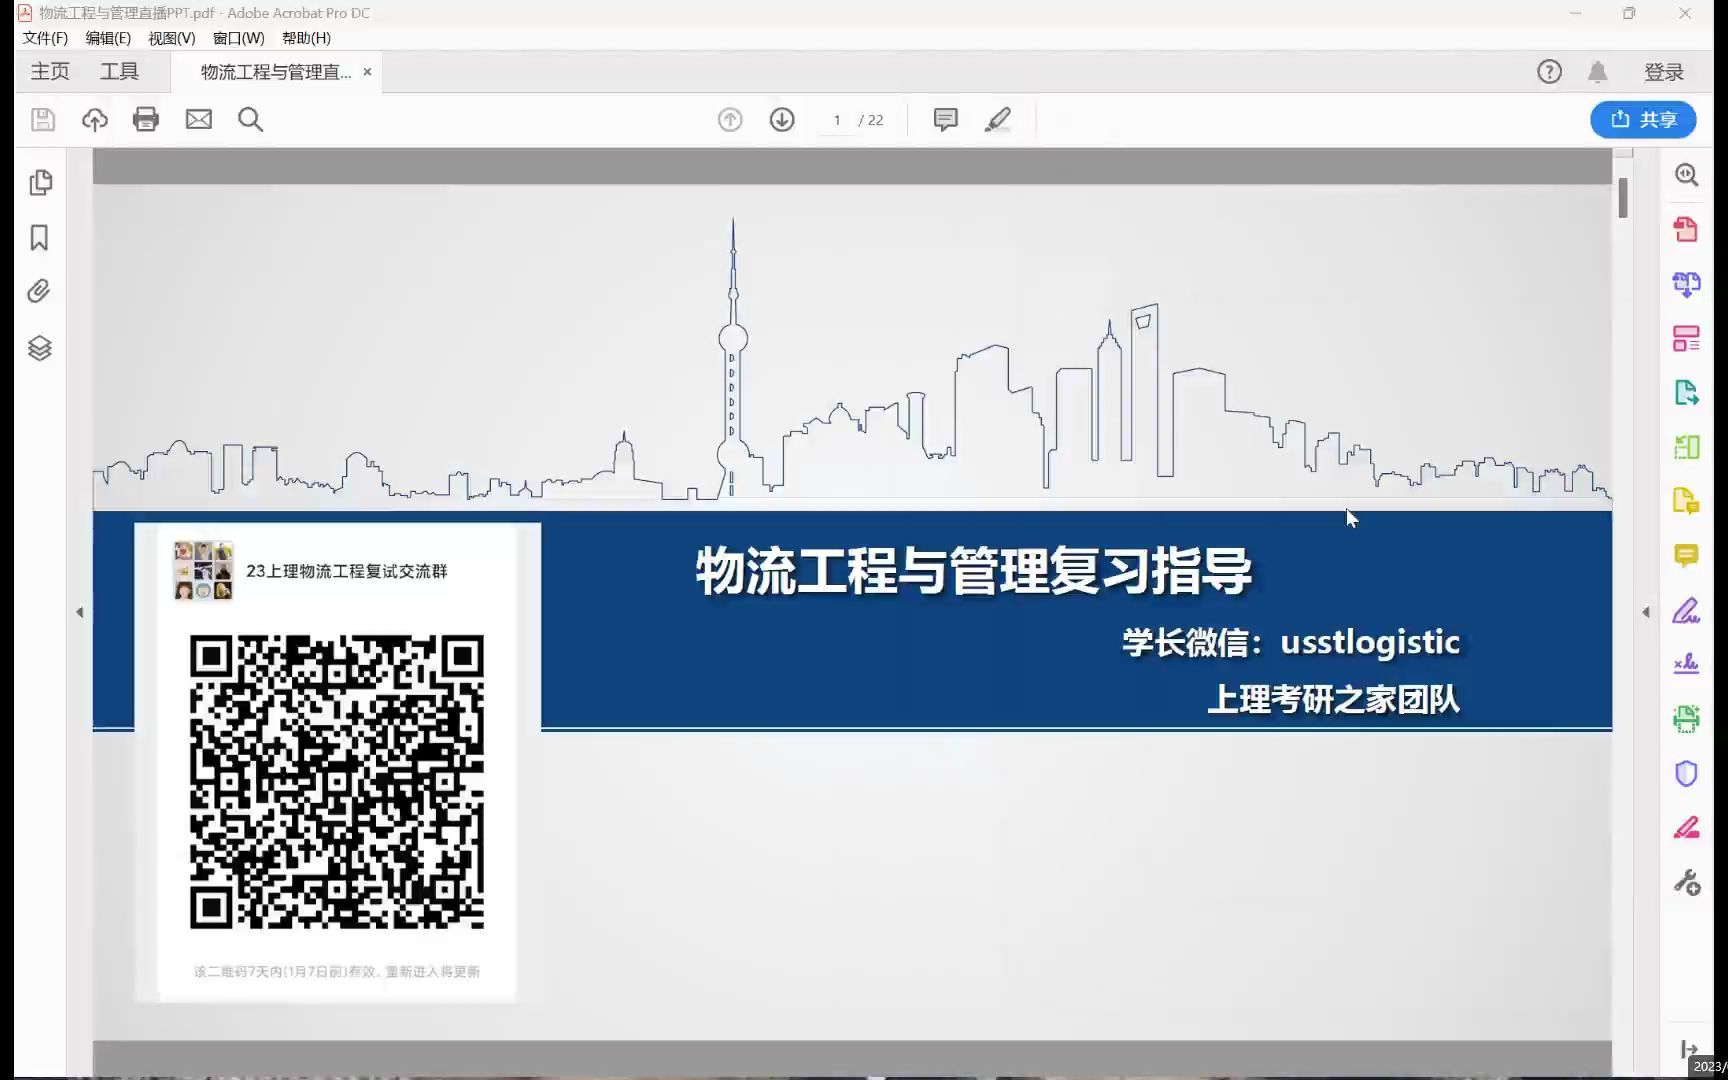Upload file to cloud icon
Screen dimensions: 1728x1080
(95, 120)
